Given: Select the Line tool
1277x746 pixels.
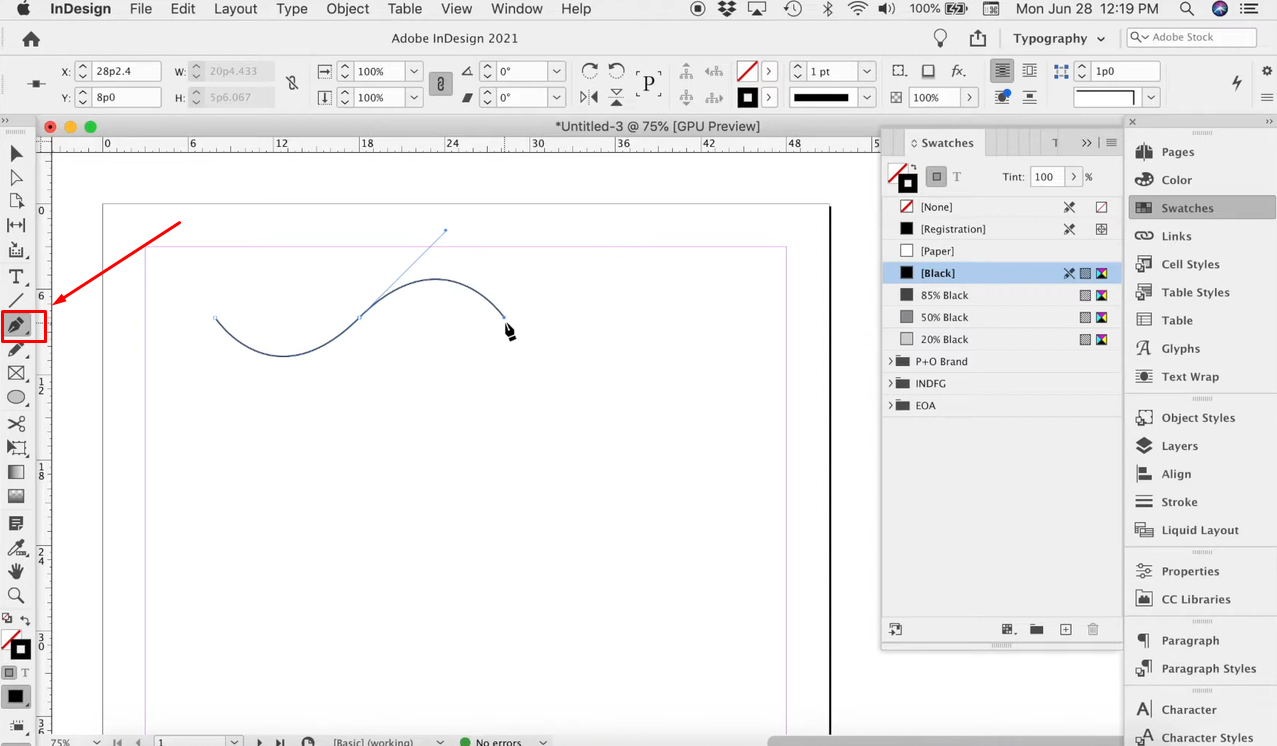Looking at the screenshot, I should pyautogui.click(x=16, y=300).
